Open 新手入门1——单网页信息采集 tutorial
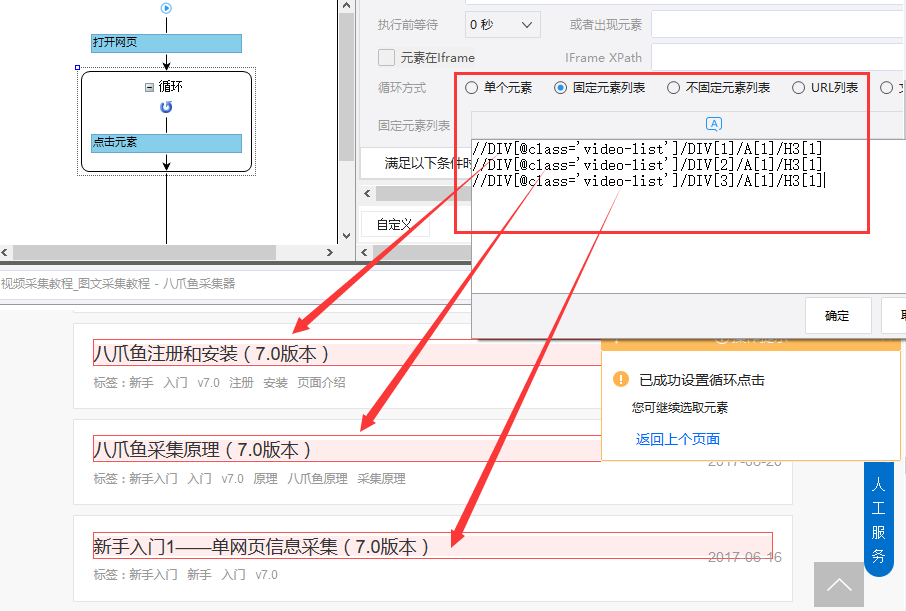 [261, 546]
